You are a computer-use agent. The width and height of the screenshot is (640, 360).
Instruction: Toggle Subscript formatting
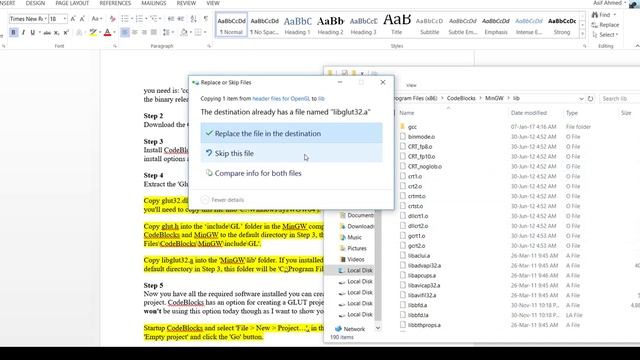pyautogui.click(x=57, y=32)
